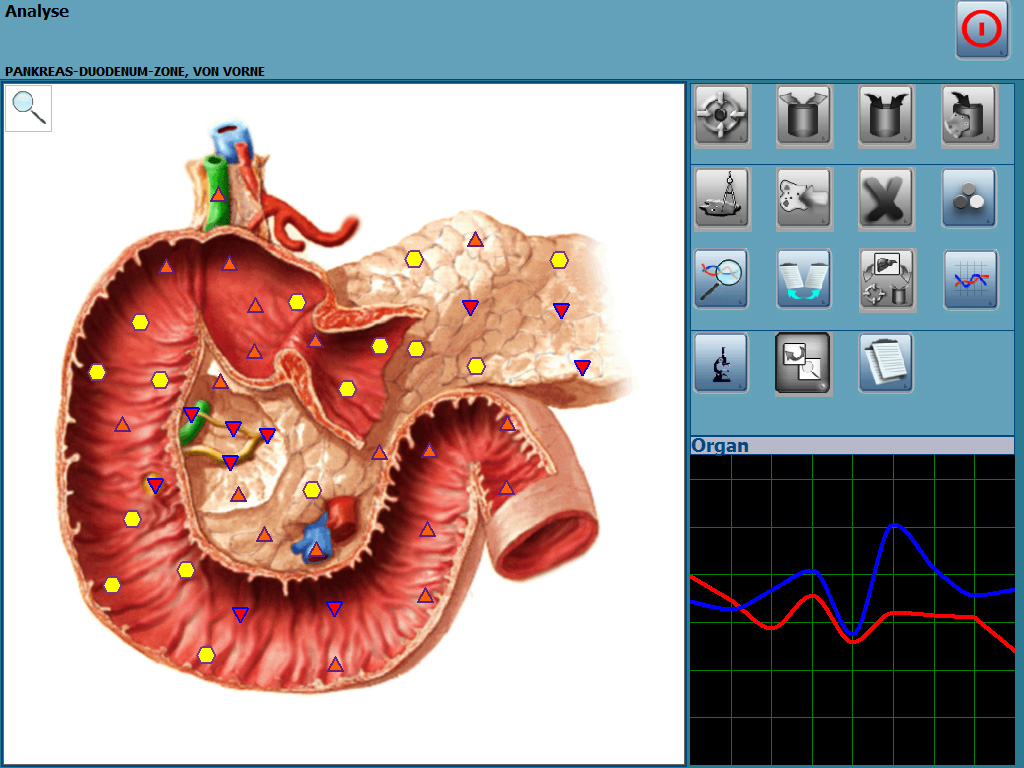Click the bottommost orange triangle on duodenum
This screenshot has width=1024, height=768.
point(335,665)
